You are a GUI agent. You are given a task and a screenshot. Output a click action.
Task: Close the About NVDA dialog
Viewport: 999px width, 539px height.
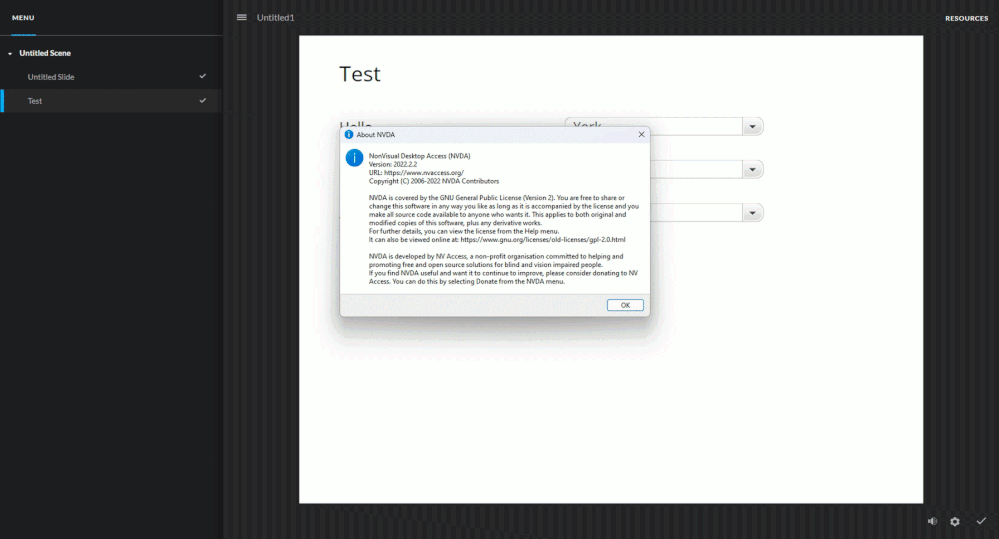(642, 134)
